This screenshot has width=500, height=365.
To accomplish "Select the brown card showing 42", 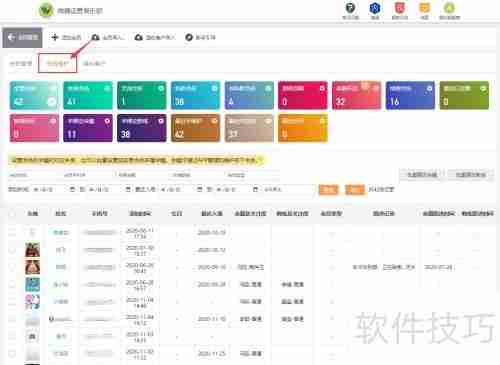I will point(195,128).
